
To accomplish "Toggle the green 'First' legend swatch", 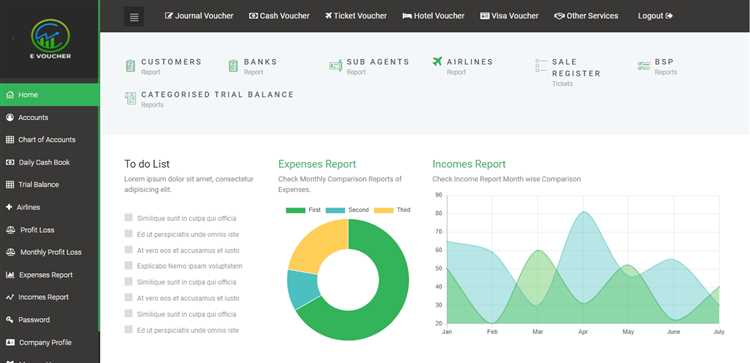I will (x=295, y=210).
